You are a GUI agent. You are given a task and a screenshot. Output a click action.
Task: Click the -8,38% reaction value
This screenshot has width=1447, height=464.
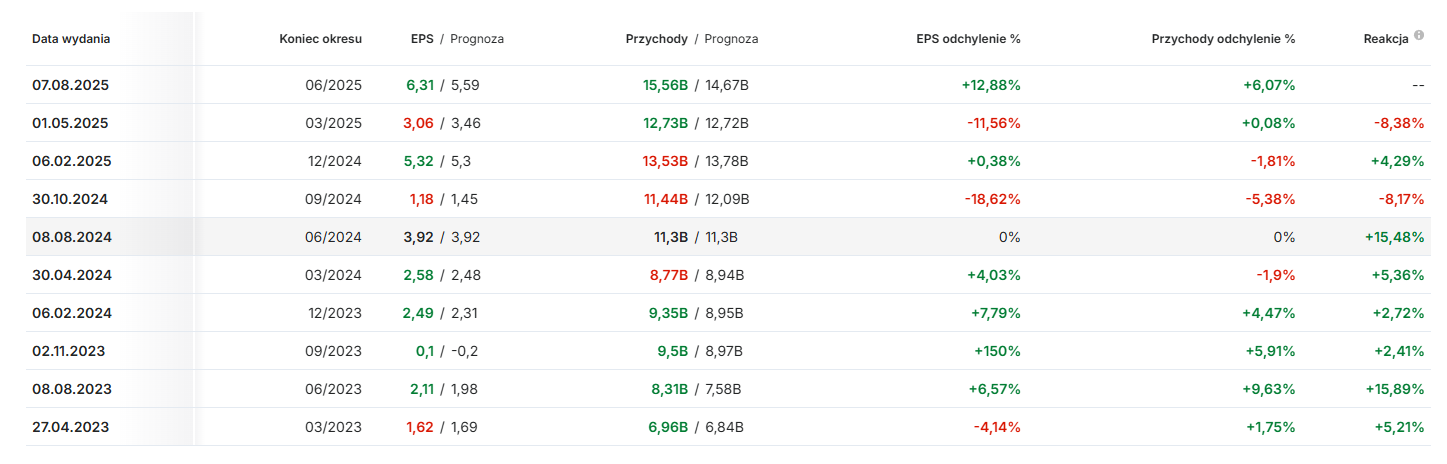[1397, 123]
